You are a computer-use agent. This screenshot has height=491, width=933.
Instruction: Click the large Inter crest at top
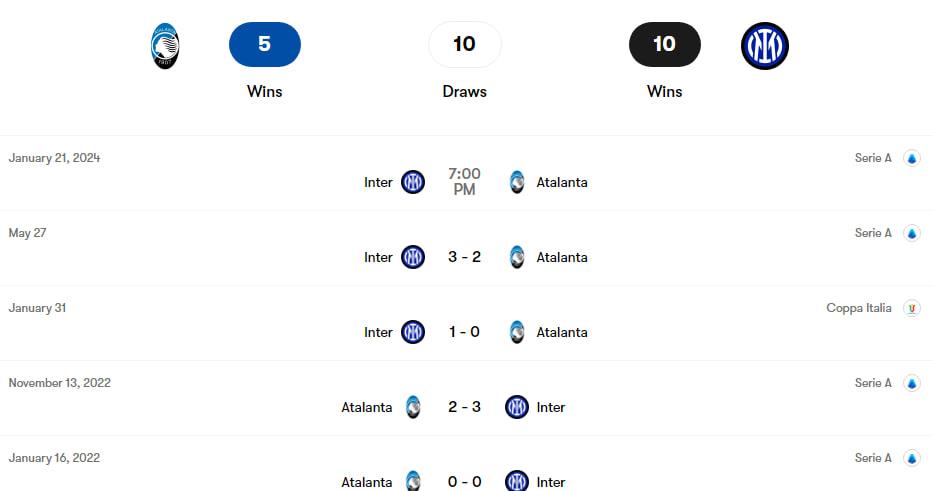(x=765, y=46)
